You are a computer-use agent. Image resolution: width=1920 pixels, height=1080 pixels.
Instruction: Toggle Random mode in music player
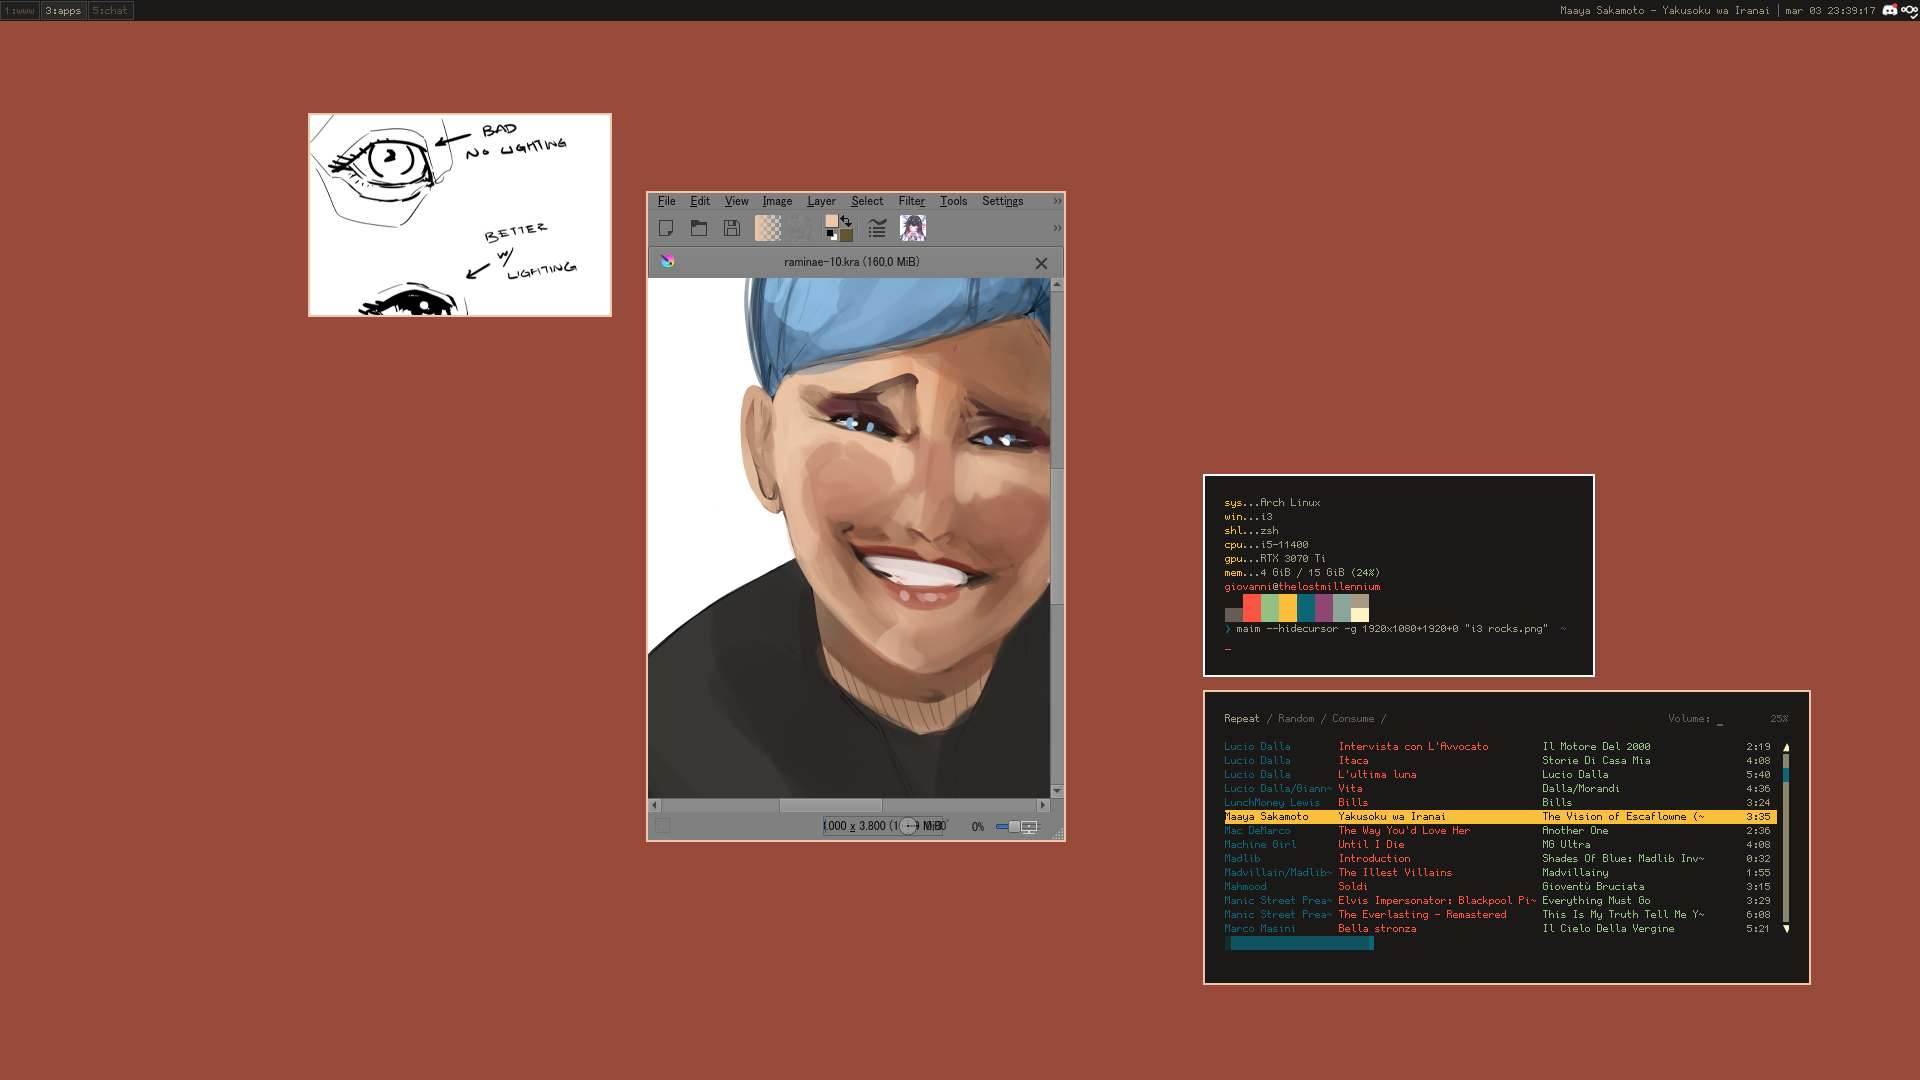[x=1295, y=719]
